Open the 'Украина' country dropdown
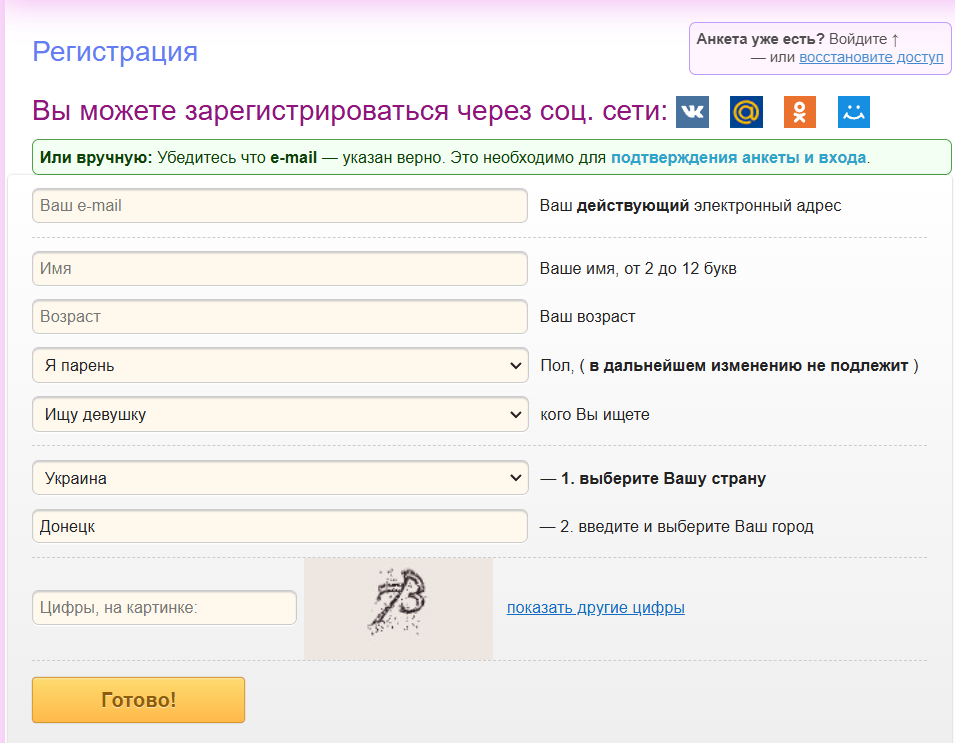Viewport: 955px width, 743px height. click(x=279, y=478)
